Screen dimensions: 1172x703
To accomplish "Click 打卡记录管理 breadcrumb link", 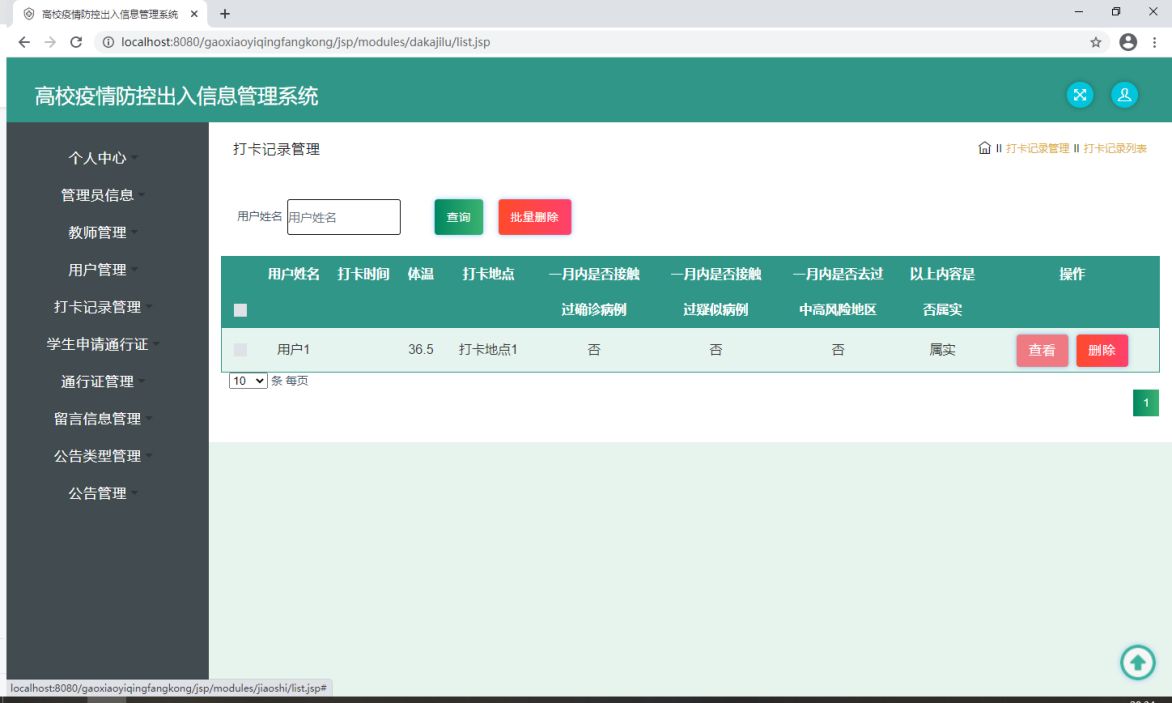I will coord(1037,148).
